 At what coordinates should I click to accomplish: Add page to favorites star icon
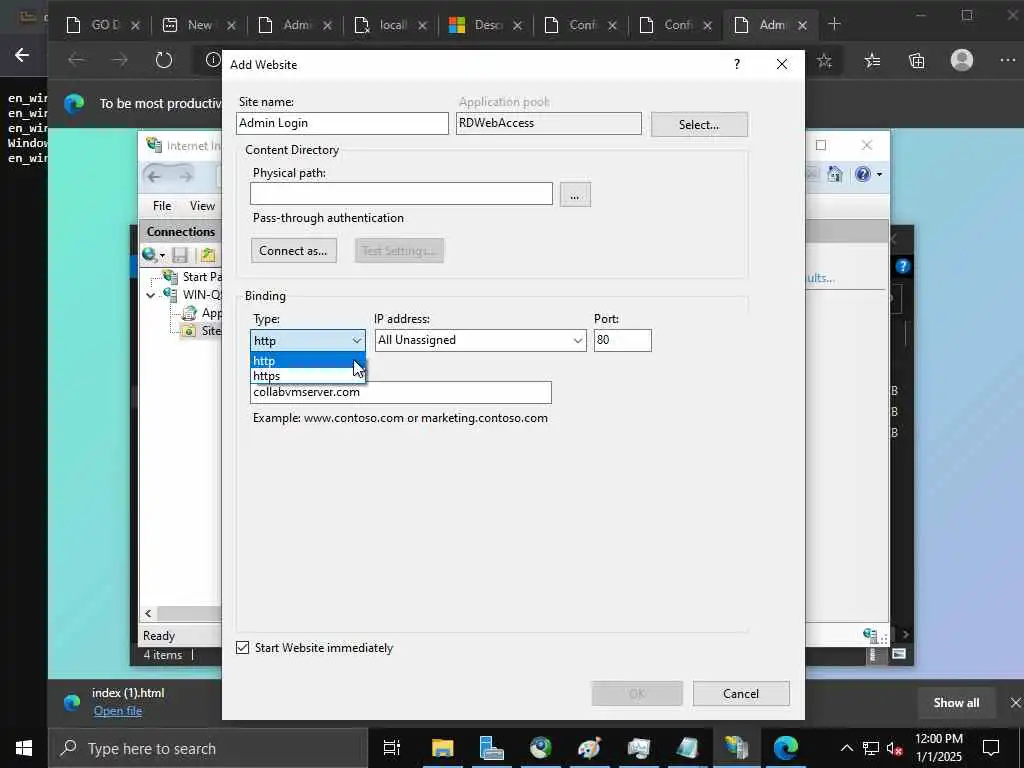[x=824, y=61]
